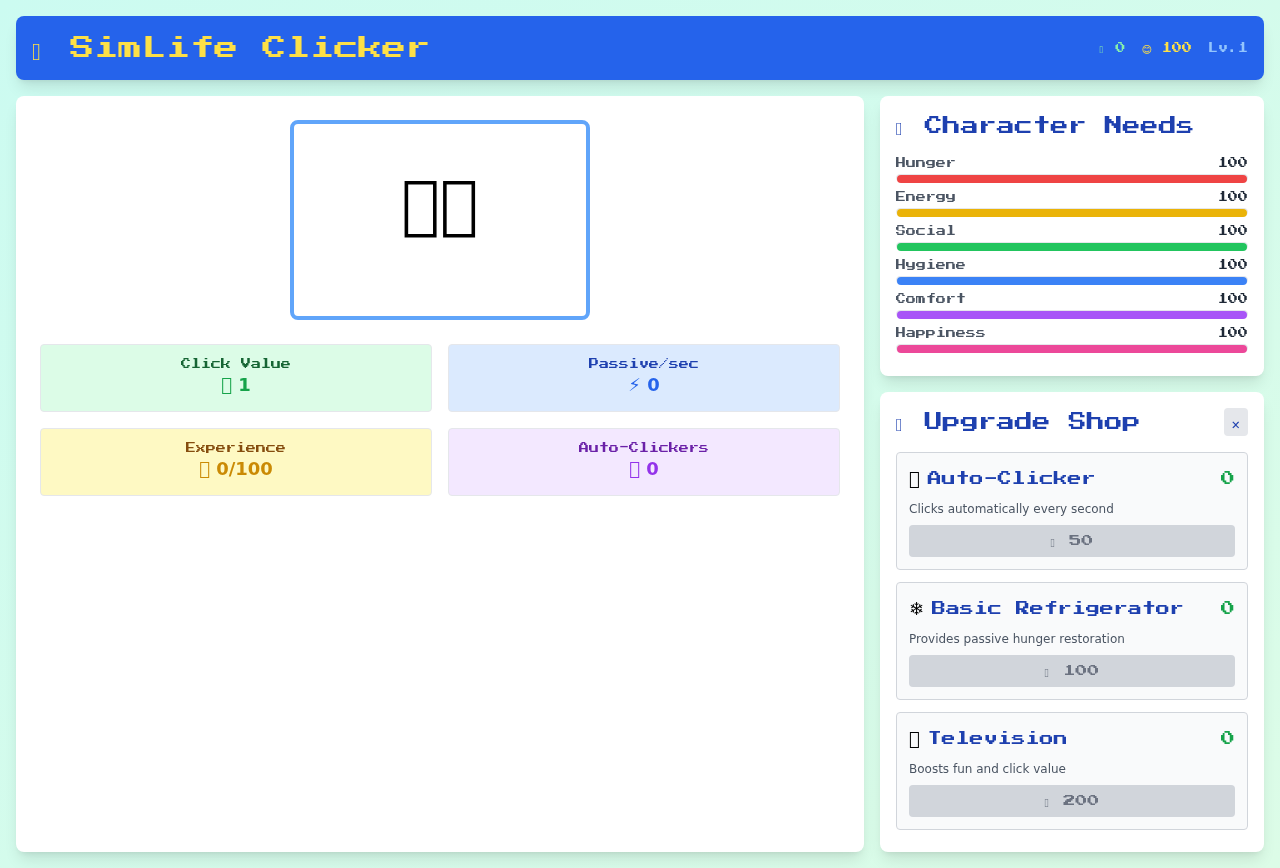
Task: Click the pink Happiness bar
Action: (1071, 349)
